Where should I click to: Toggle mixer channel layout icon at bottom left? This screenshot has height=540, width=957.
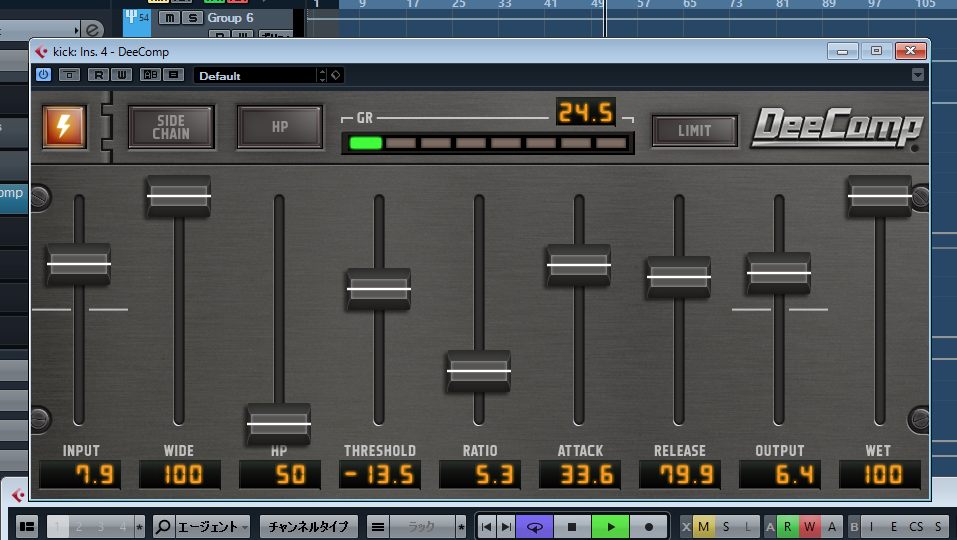coord(26,526)
